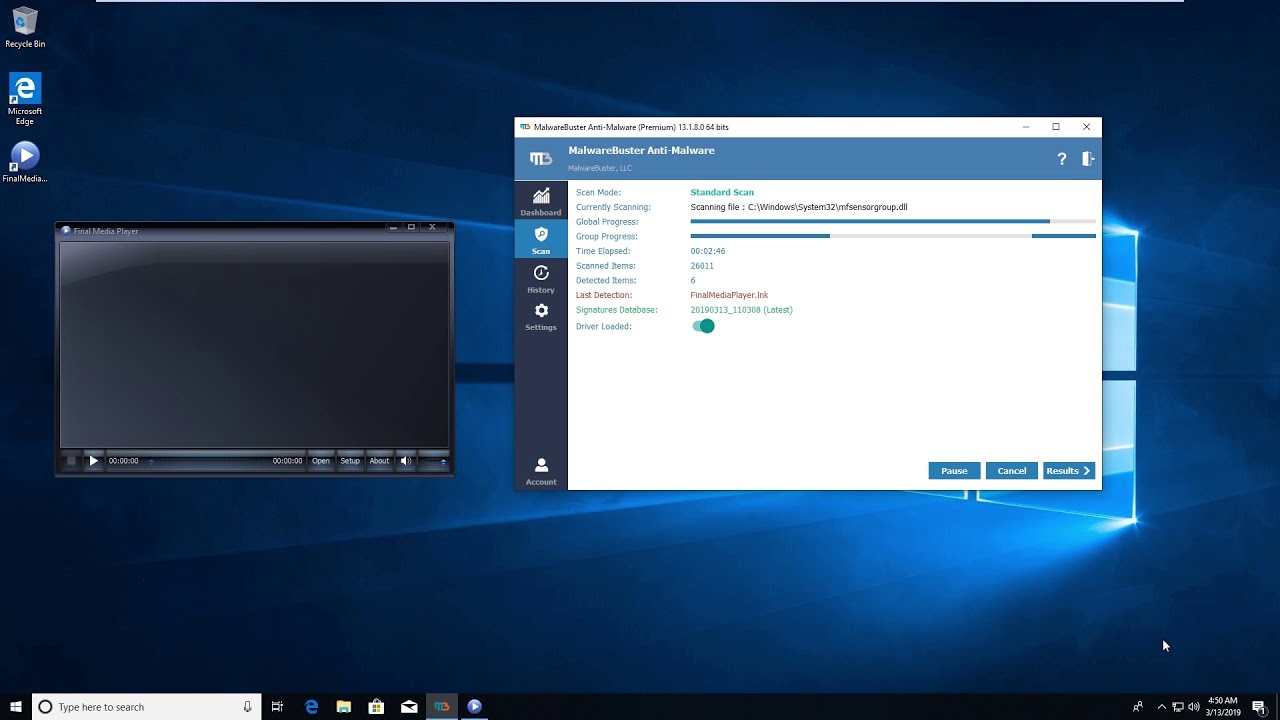Open Microsoft Store from the taskbar
Image resolution: width=1280 pixels, height=720 pixels.
click(376, 707)
